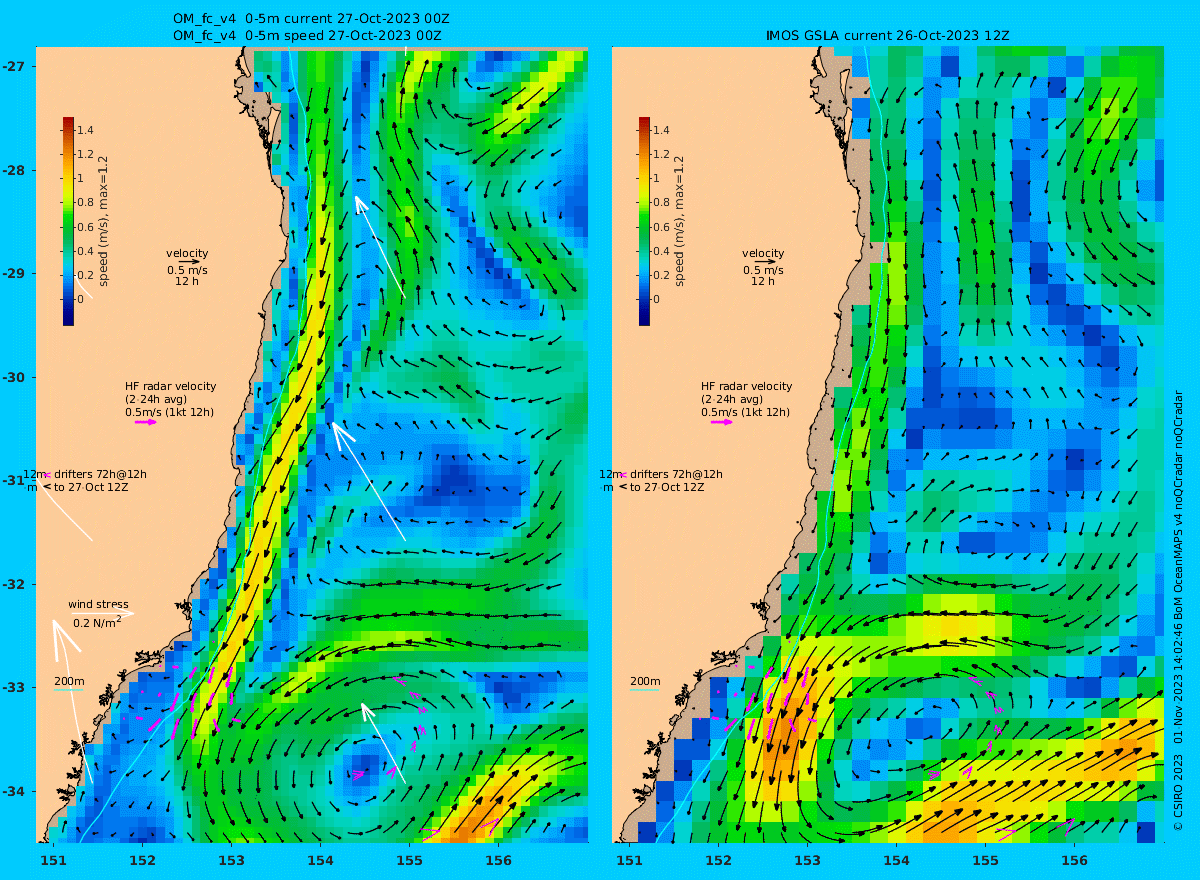
Task: Click '(2-24h avg)' text on OM_fc_v4 map
Action: pos(154,399)
